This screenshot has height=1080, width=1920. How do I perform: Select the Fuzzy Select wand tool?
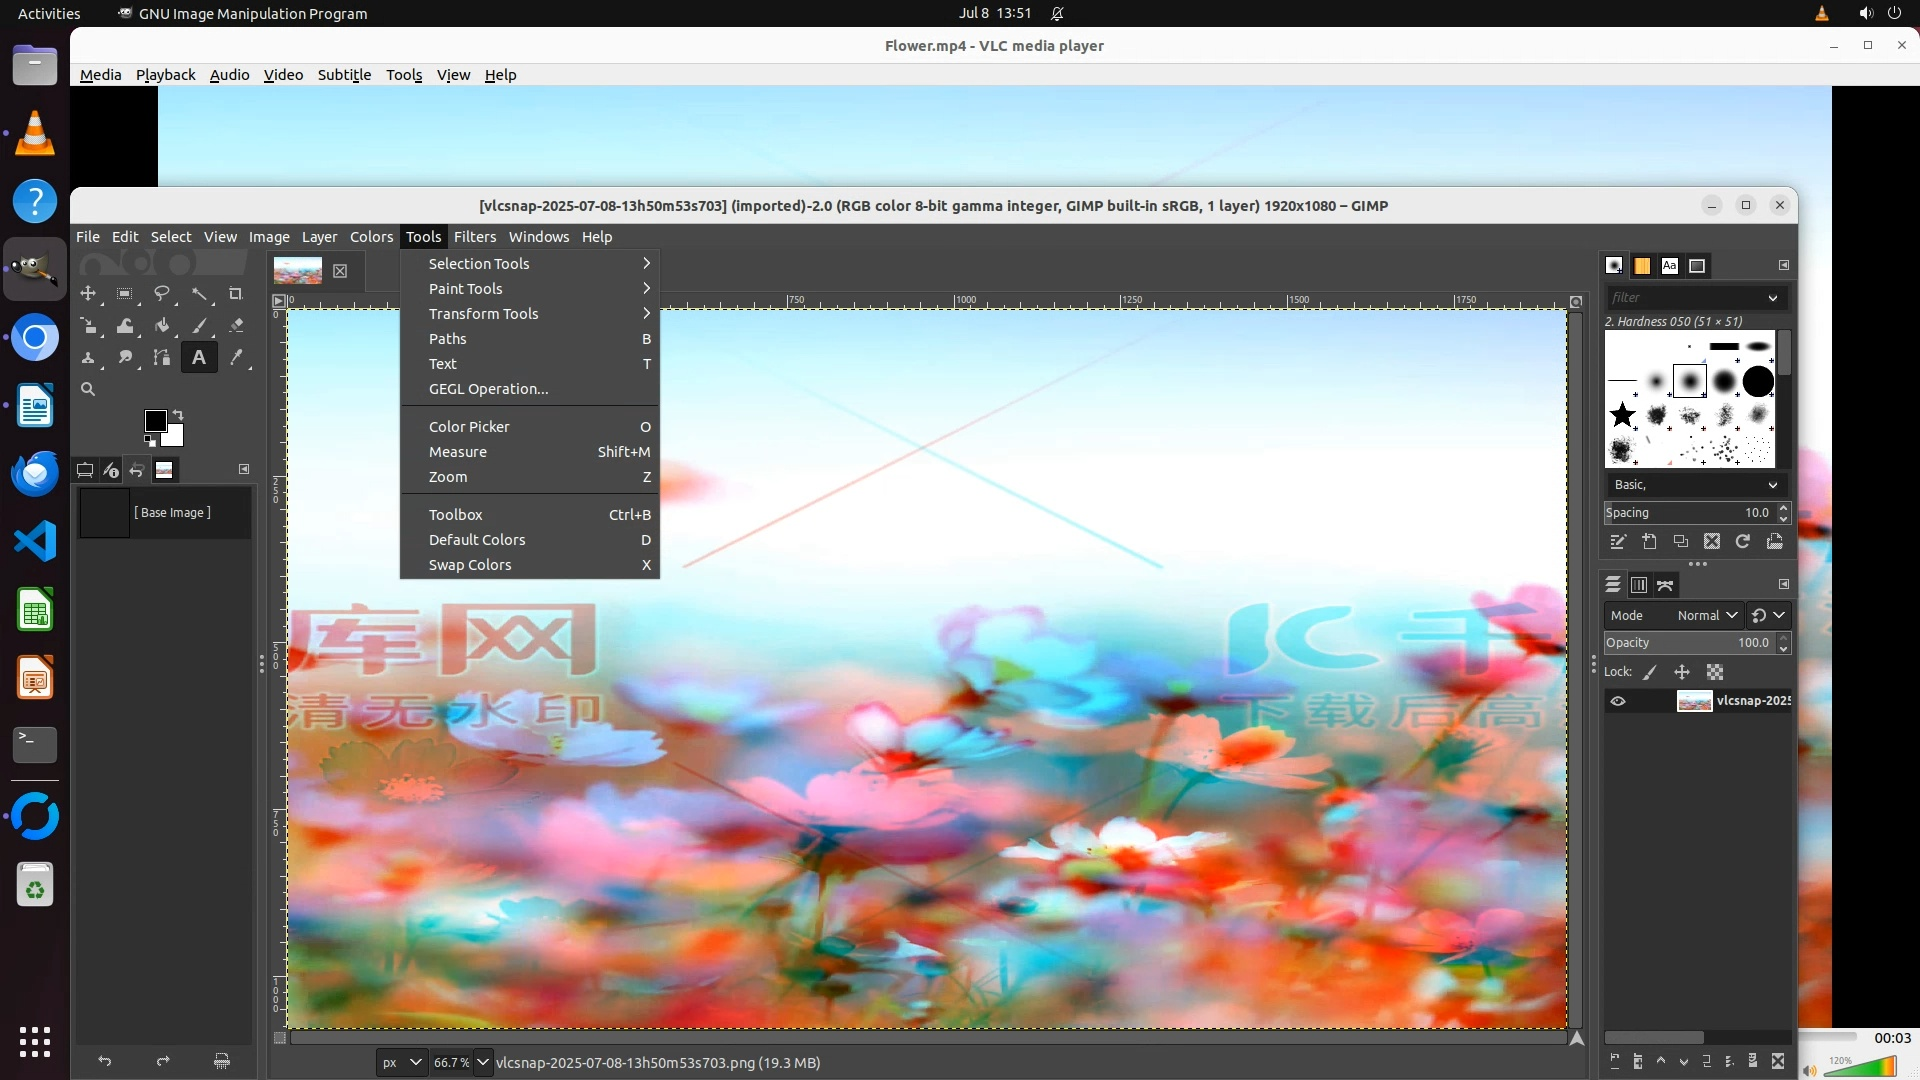tap(199, 294)
